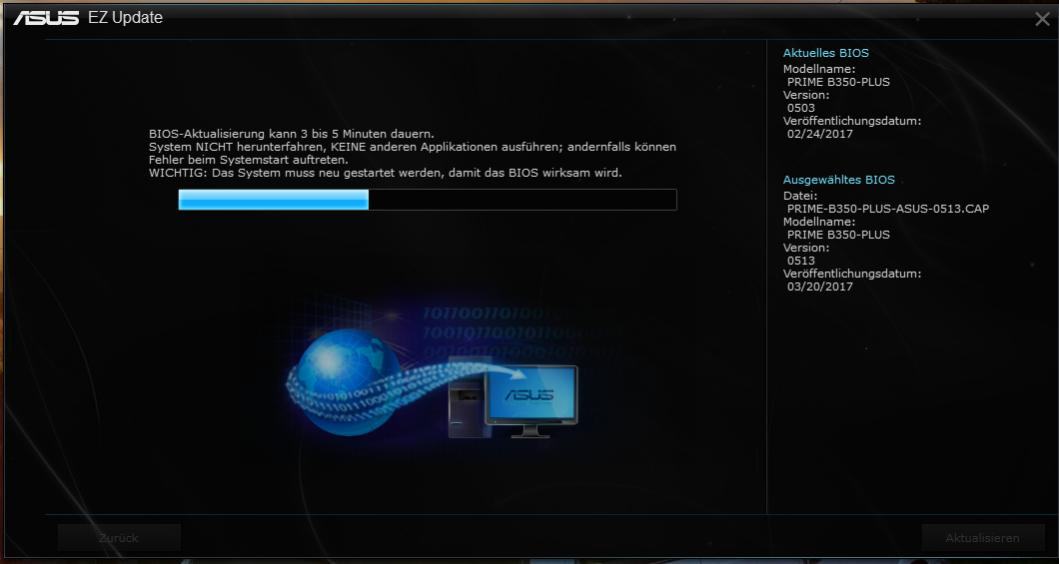This screenshot has width=1059, height=564.
Task: Click the PC tower in the illustration
Action: tap(468, 397)
